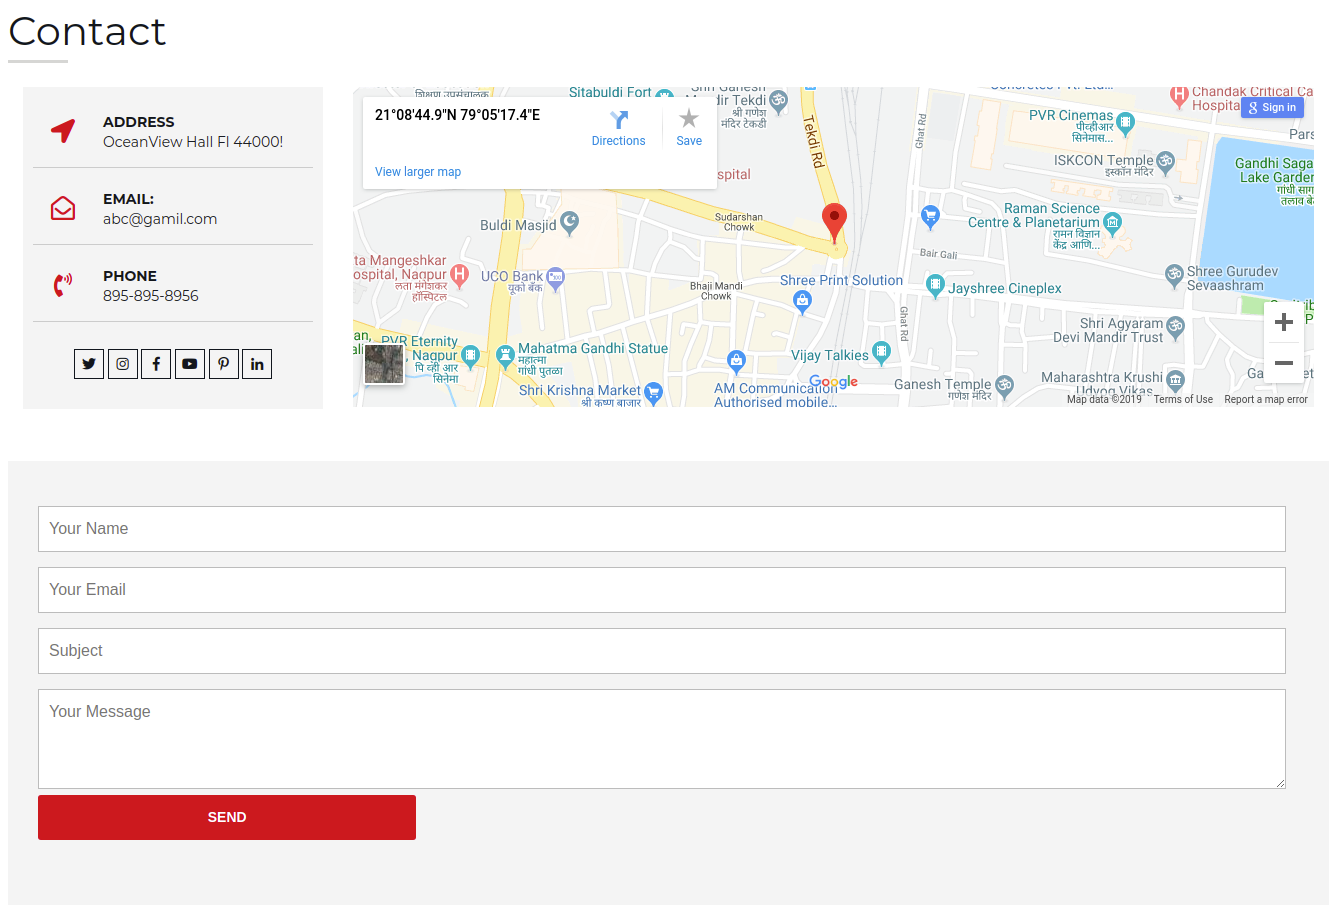The width and height of the screenshot is (1340, 924).
Task: Click the phone number 895-895-8956
Action: 151,296
